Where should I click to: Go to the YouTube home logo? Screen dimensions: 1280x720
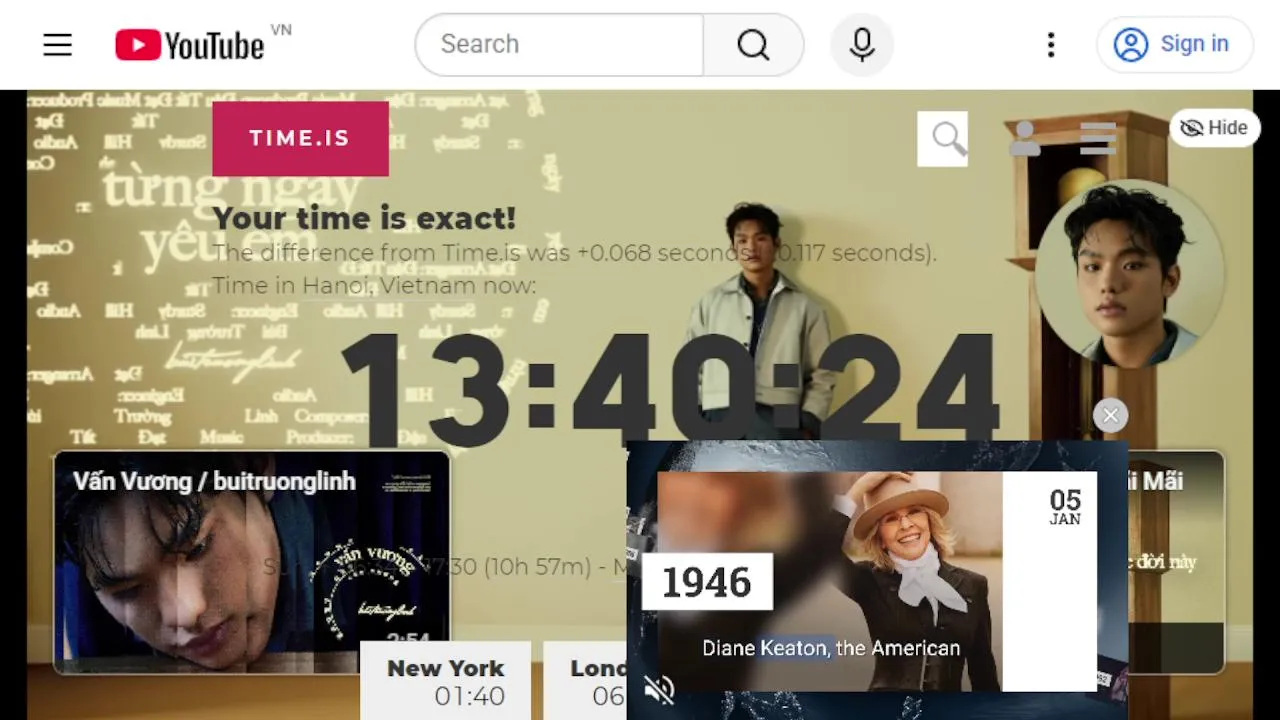[x=190, y=44]
